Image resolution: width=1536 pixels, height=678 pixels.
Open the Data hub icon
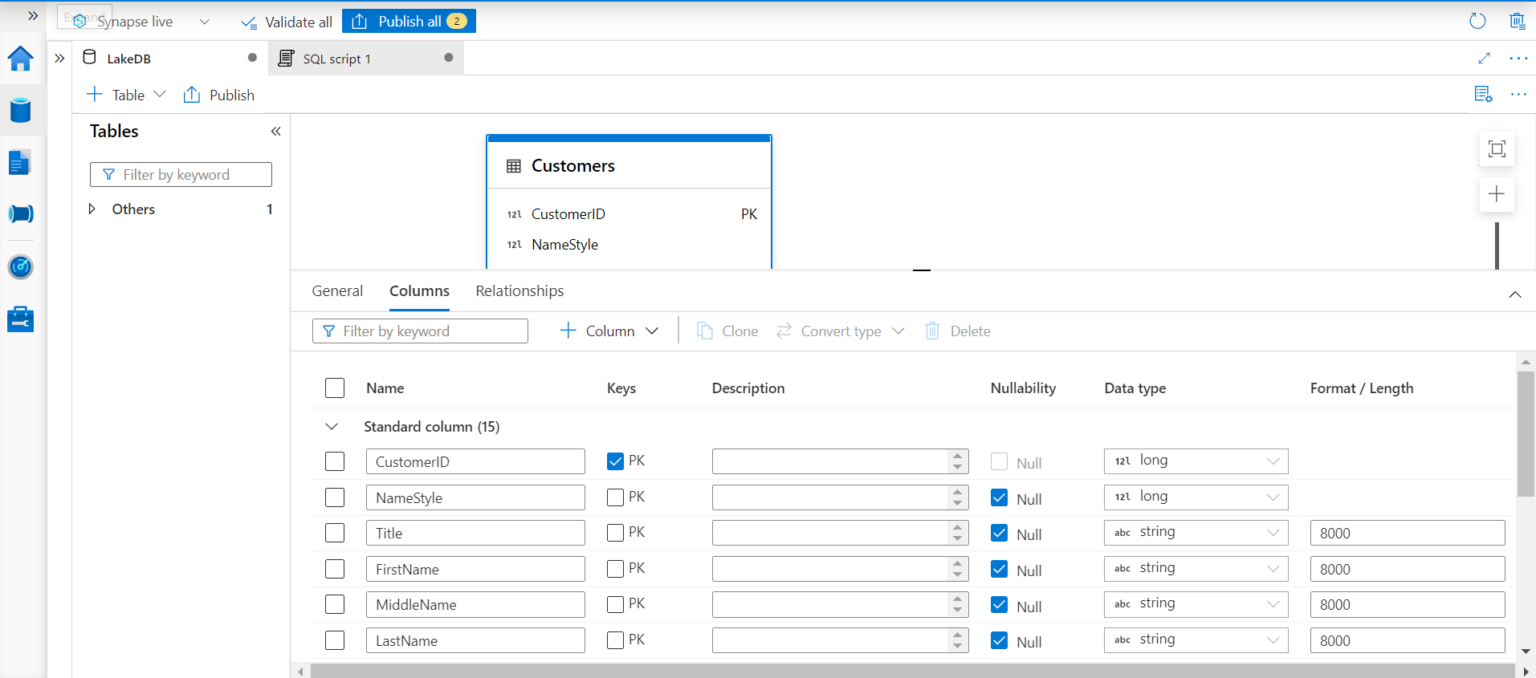click(20, 110)
